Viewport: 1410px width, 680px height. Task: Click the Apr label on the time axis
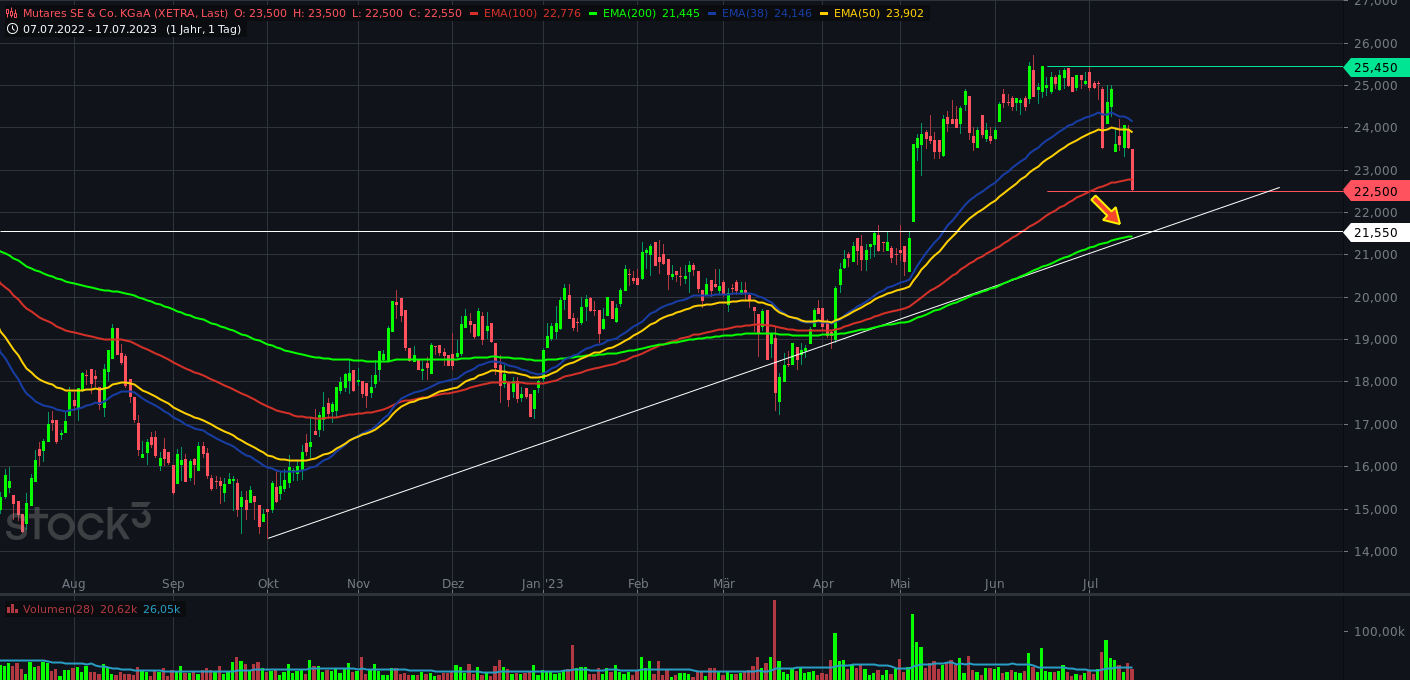pos(823,584)
